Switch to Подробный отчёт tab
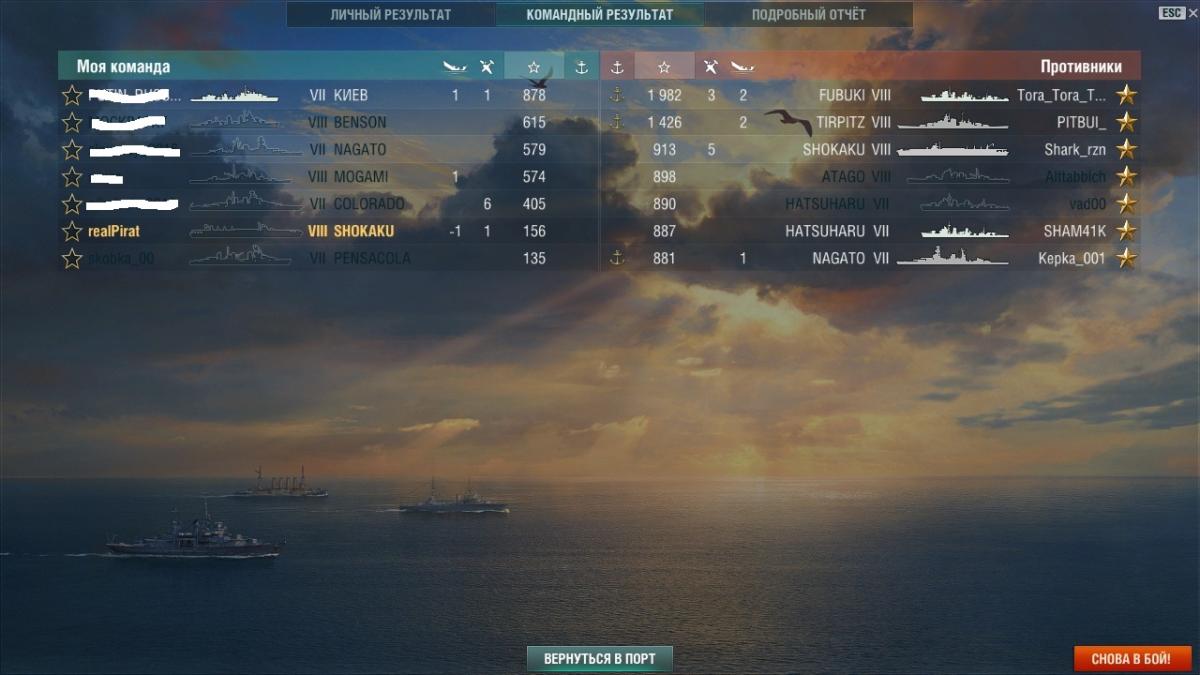This screenshot has height=675, width=1200. tap(809, 15)
